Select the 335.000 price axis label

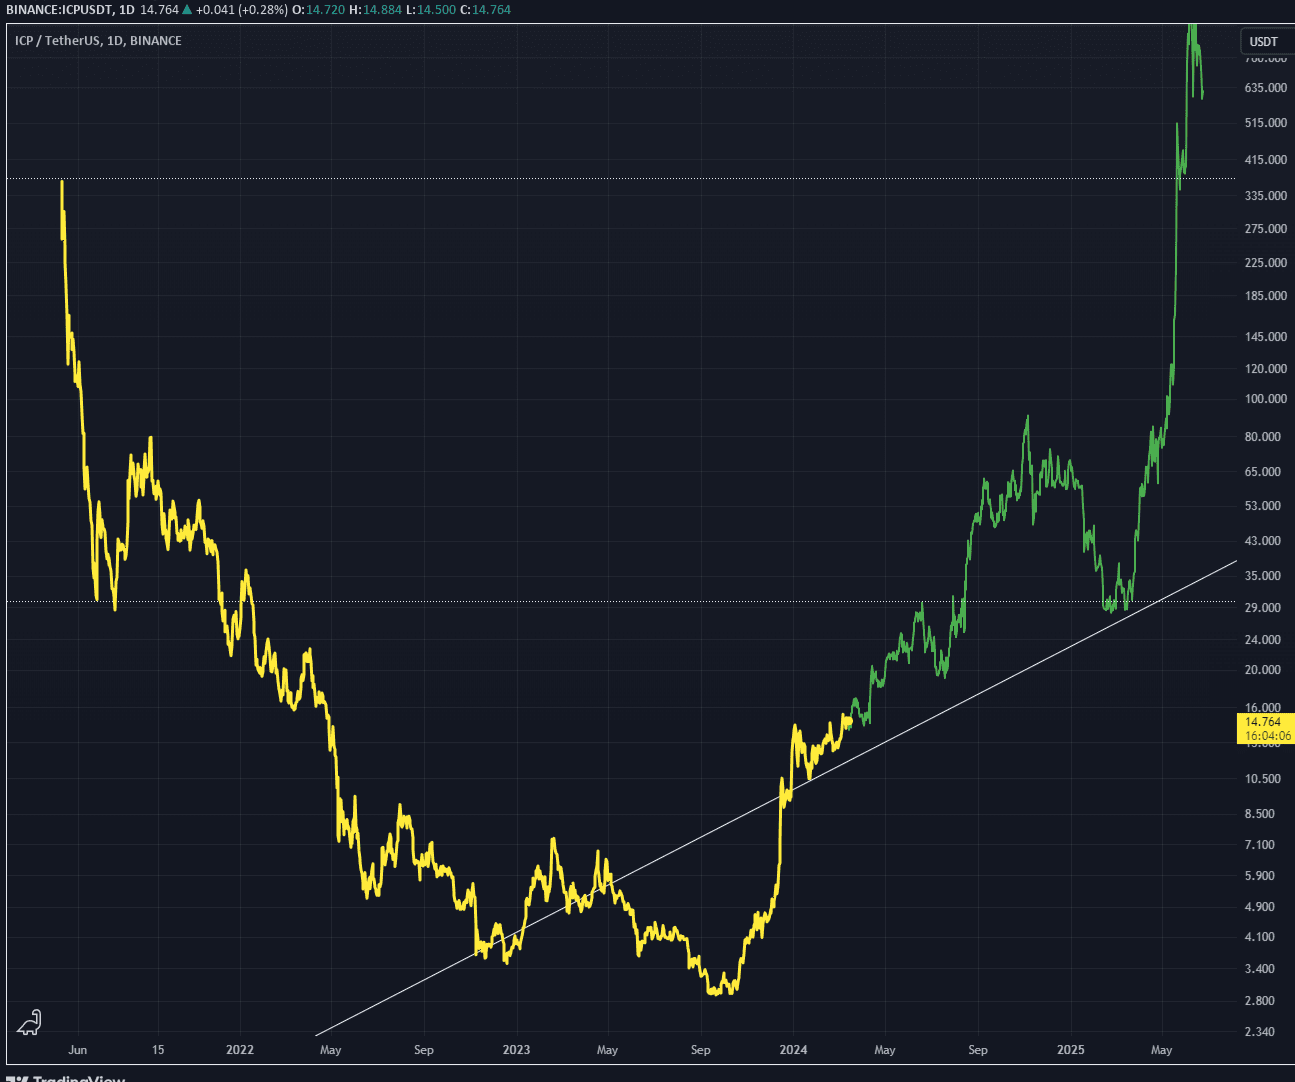[1265, 196]
